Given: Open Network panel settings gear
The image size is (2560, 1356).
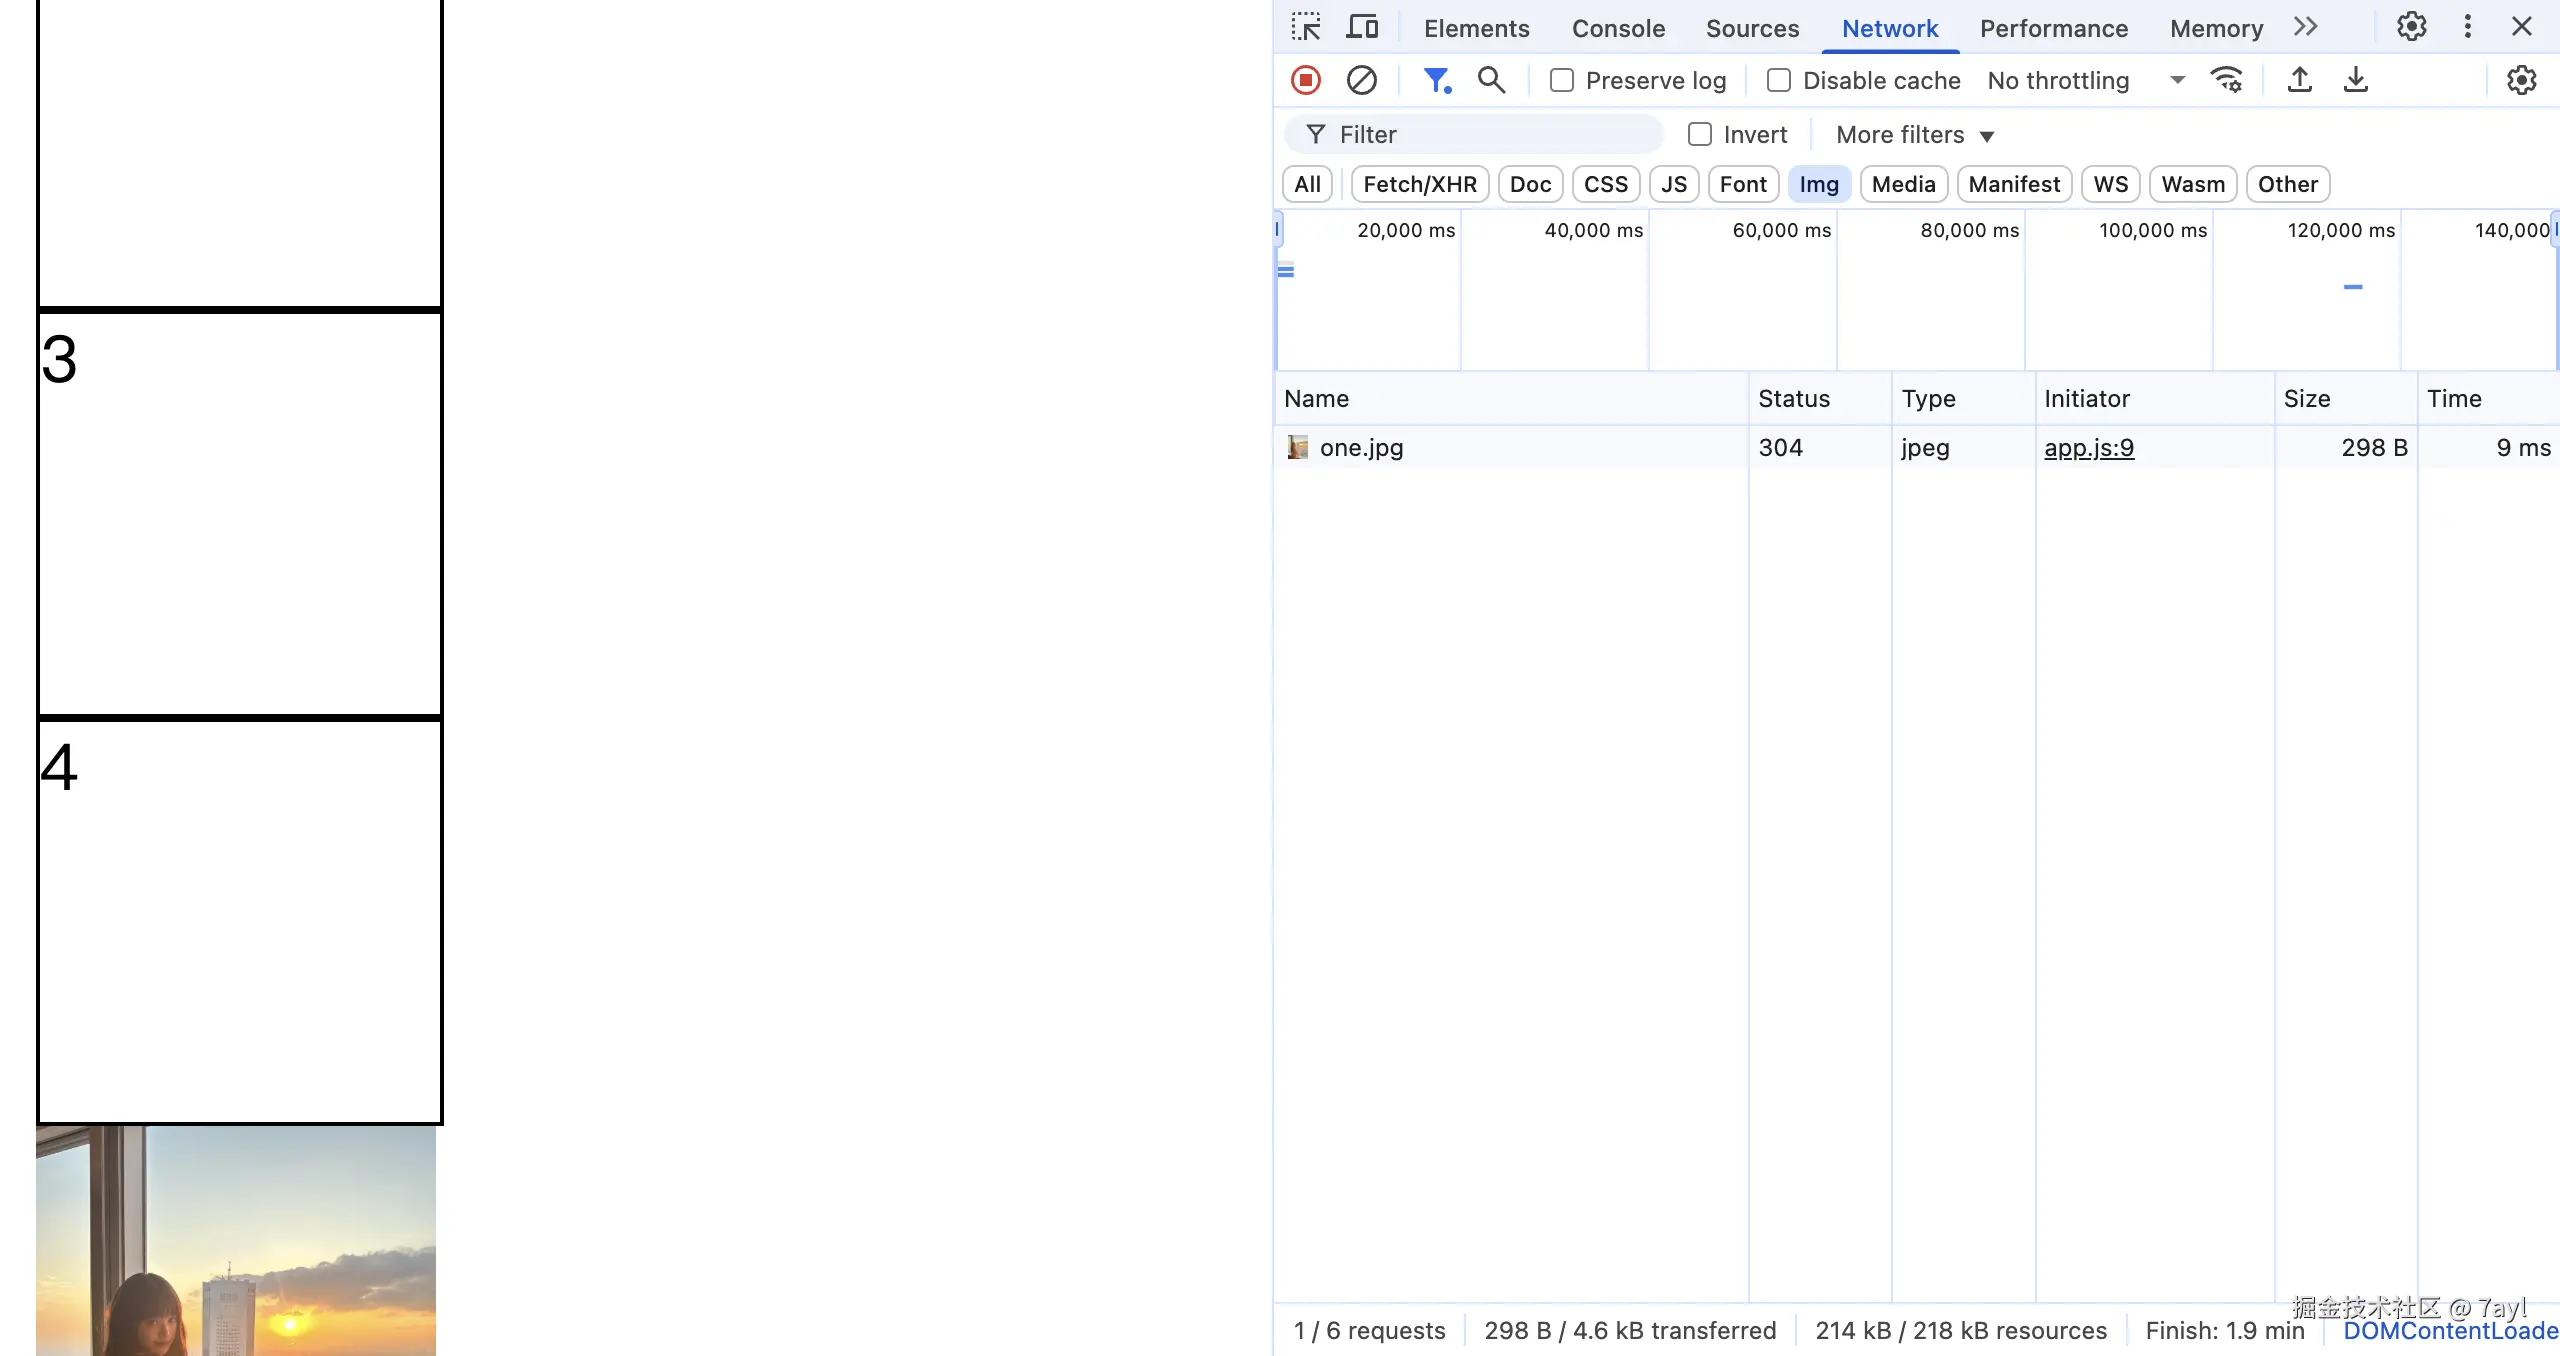Looking at the screenshot, I should (2521, 80).
